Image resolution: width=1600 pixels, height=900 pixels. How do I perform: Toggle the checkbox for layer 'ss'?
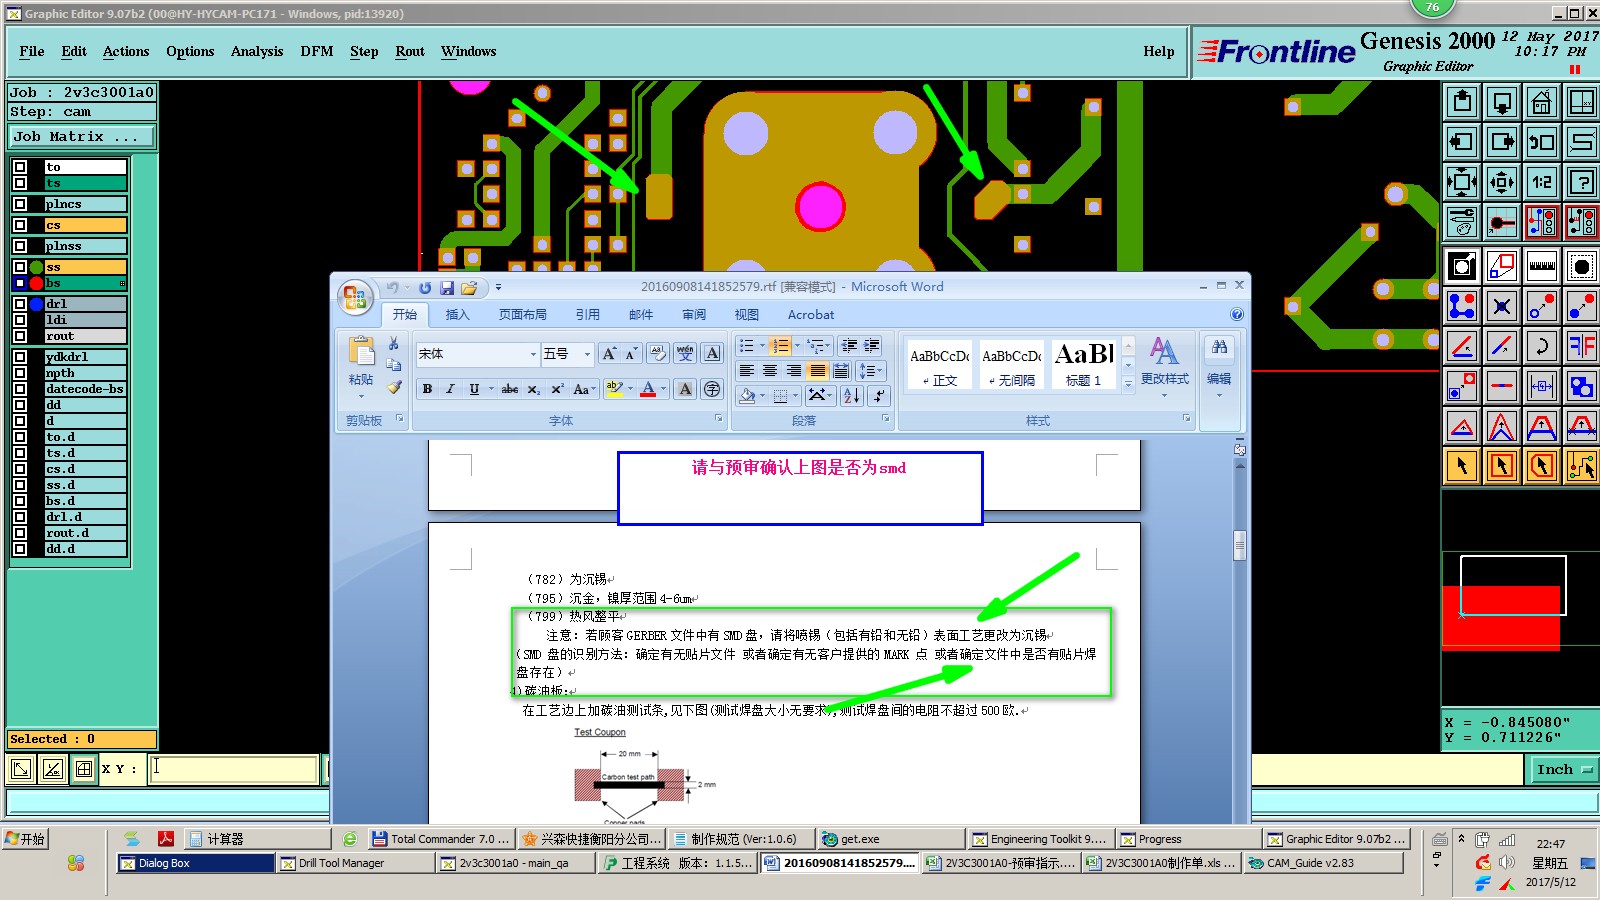point(20,267)
